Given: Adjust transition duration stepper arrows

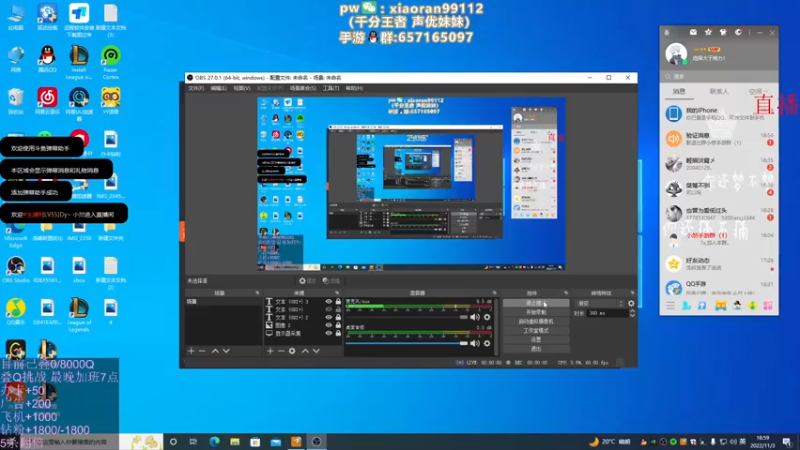Looking at the screenshot, I should click(x=632, y=313).
